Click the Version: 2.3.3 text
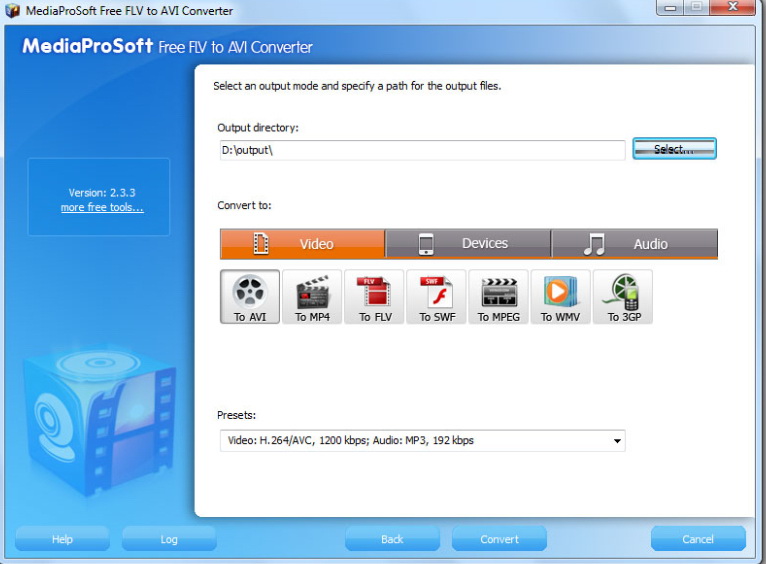Viewport: 766px width, 564px height. tap(102, 192)
